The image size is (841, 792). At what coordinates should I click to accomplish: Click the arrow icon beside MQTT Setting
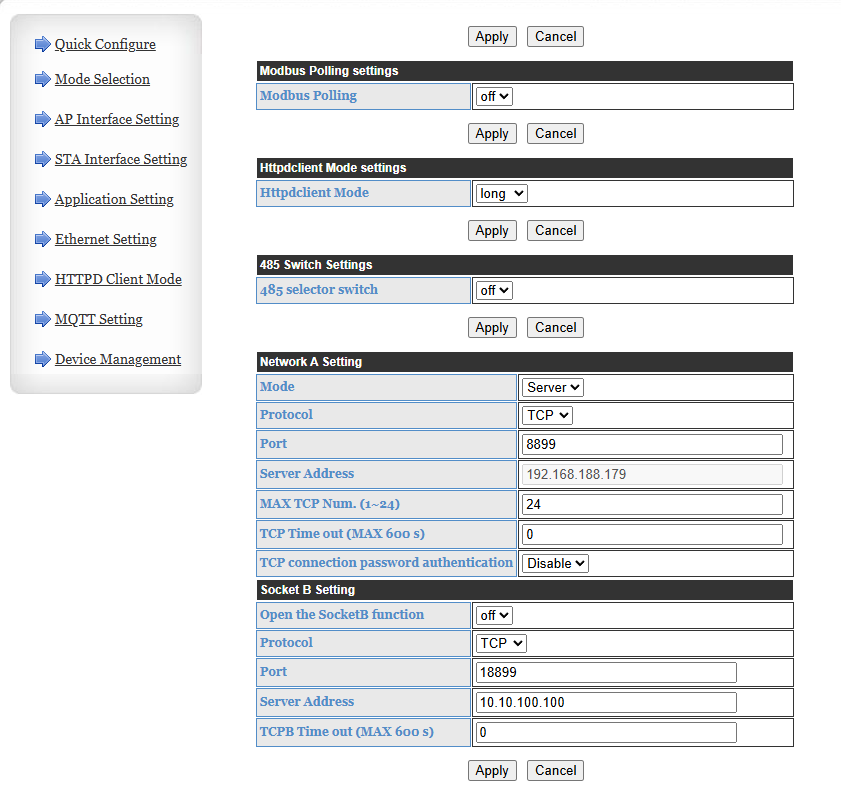click(41, 319)
